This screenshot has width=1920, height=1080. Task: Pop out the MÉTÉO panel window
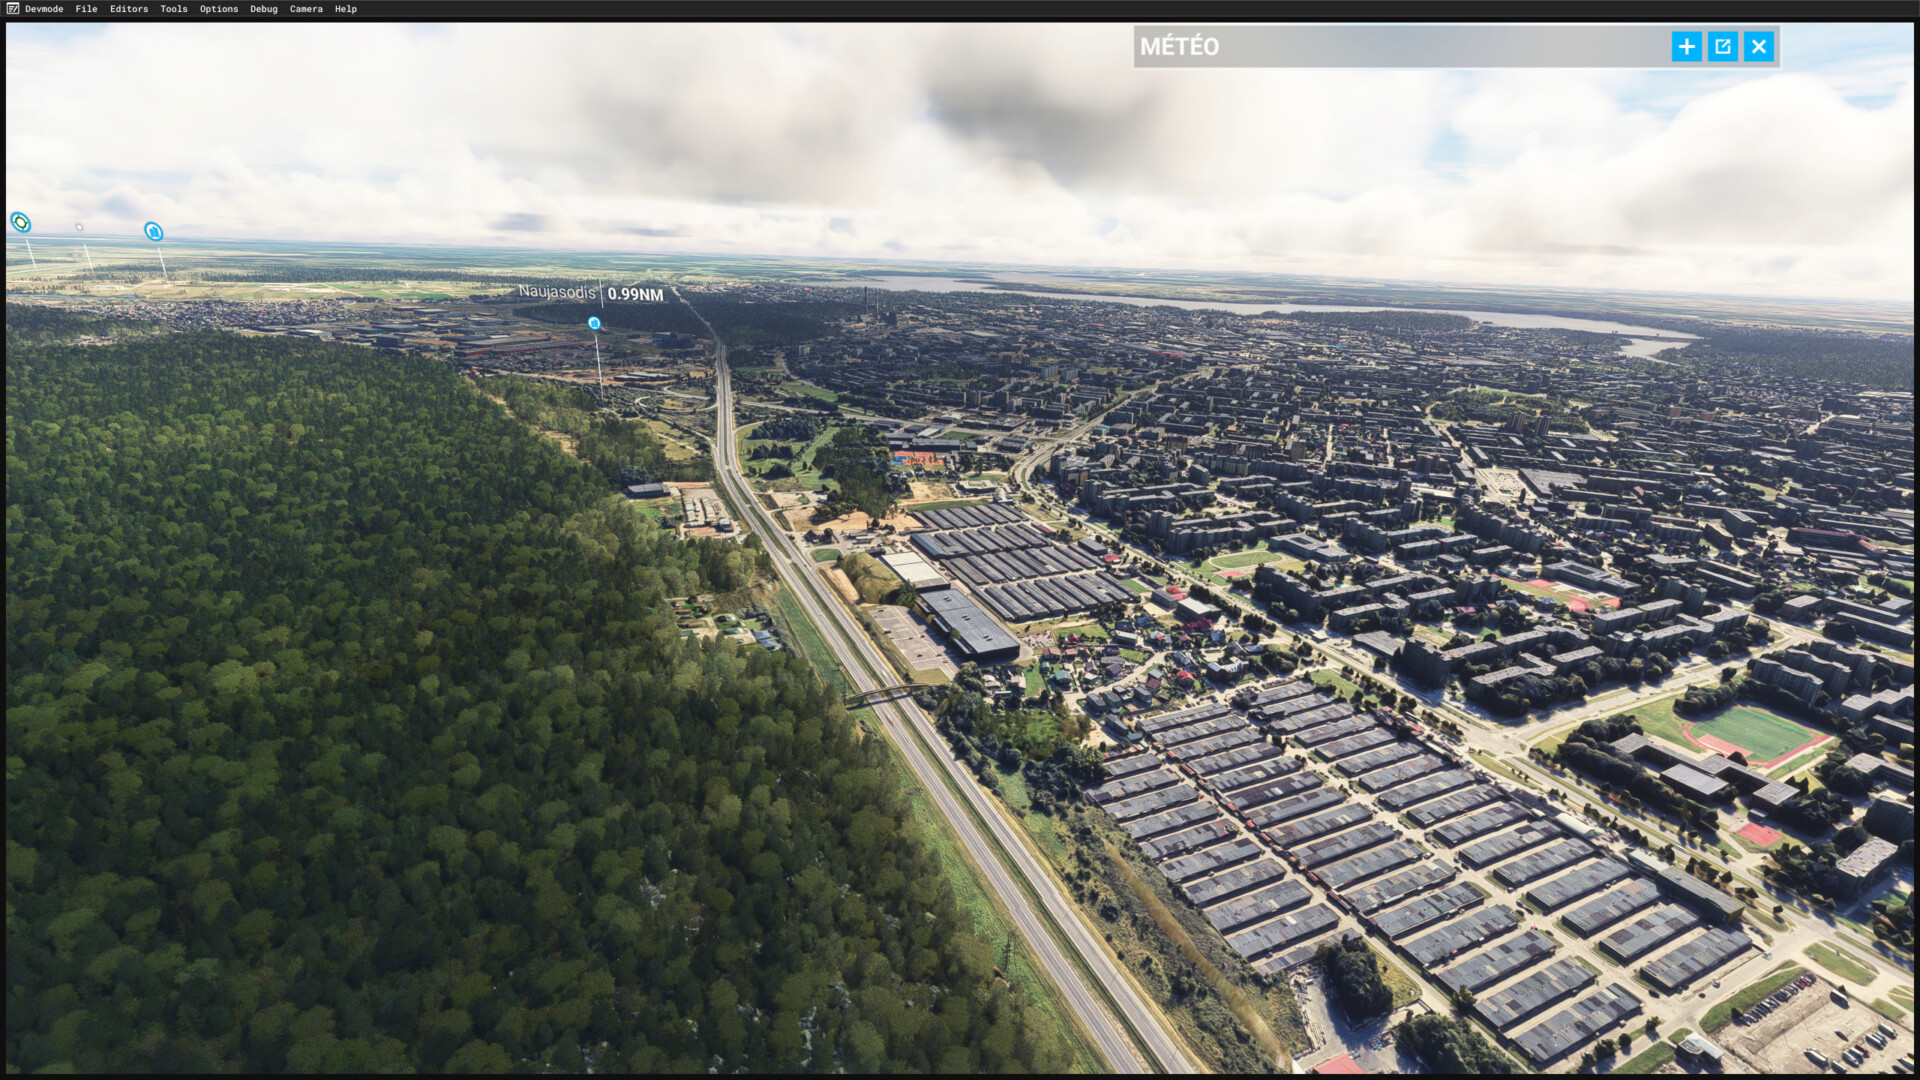pos(1722,47)
